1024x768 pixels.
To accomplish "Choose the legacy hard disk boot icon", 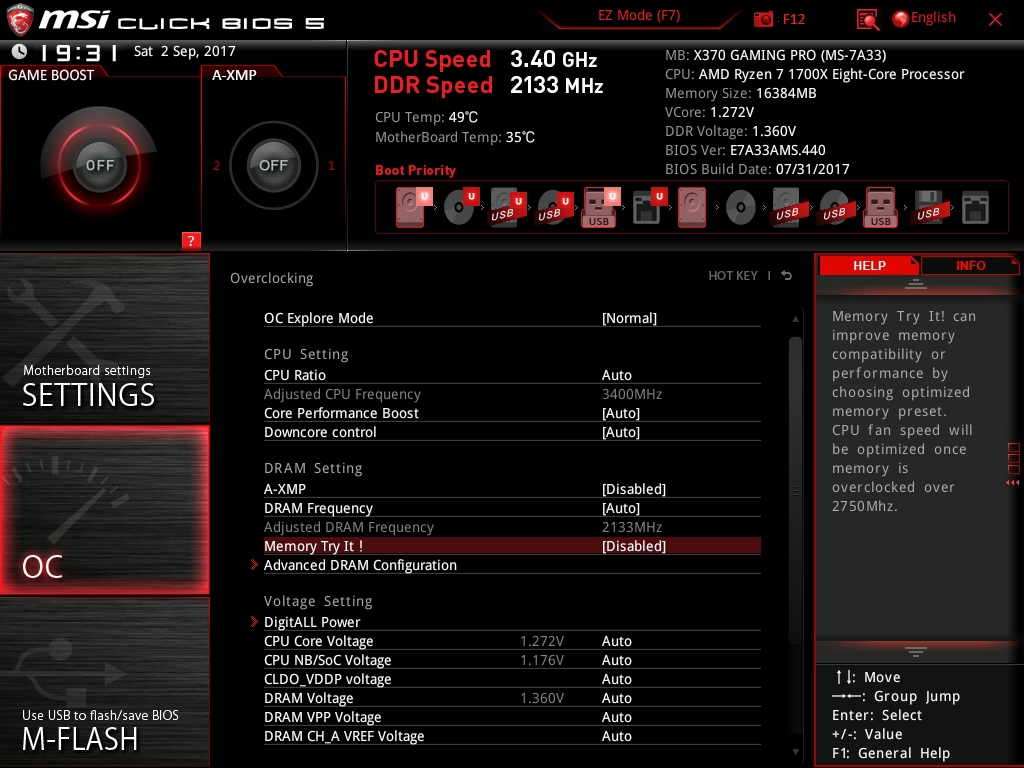I will point(692,207).
